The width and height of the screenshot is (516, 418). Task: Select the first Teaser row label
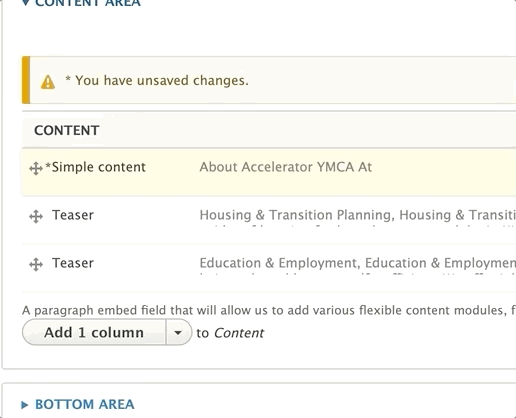(73, 215)
